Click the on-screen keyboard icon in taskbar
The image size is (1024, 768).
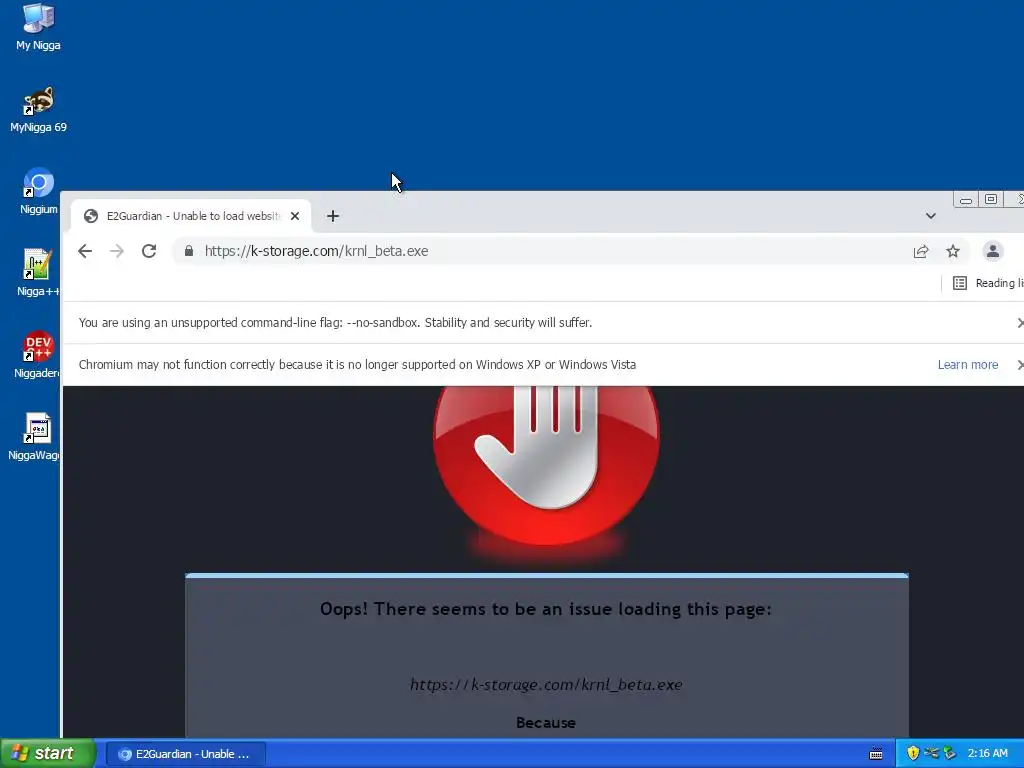point(876,754)
